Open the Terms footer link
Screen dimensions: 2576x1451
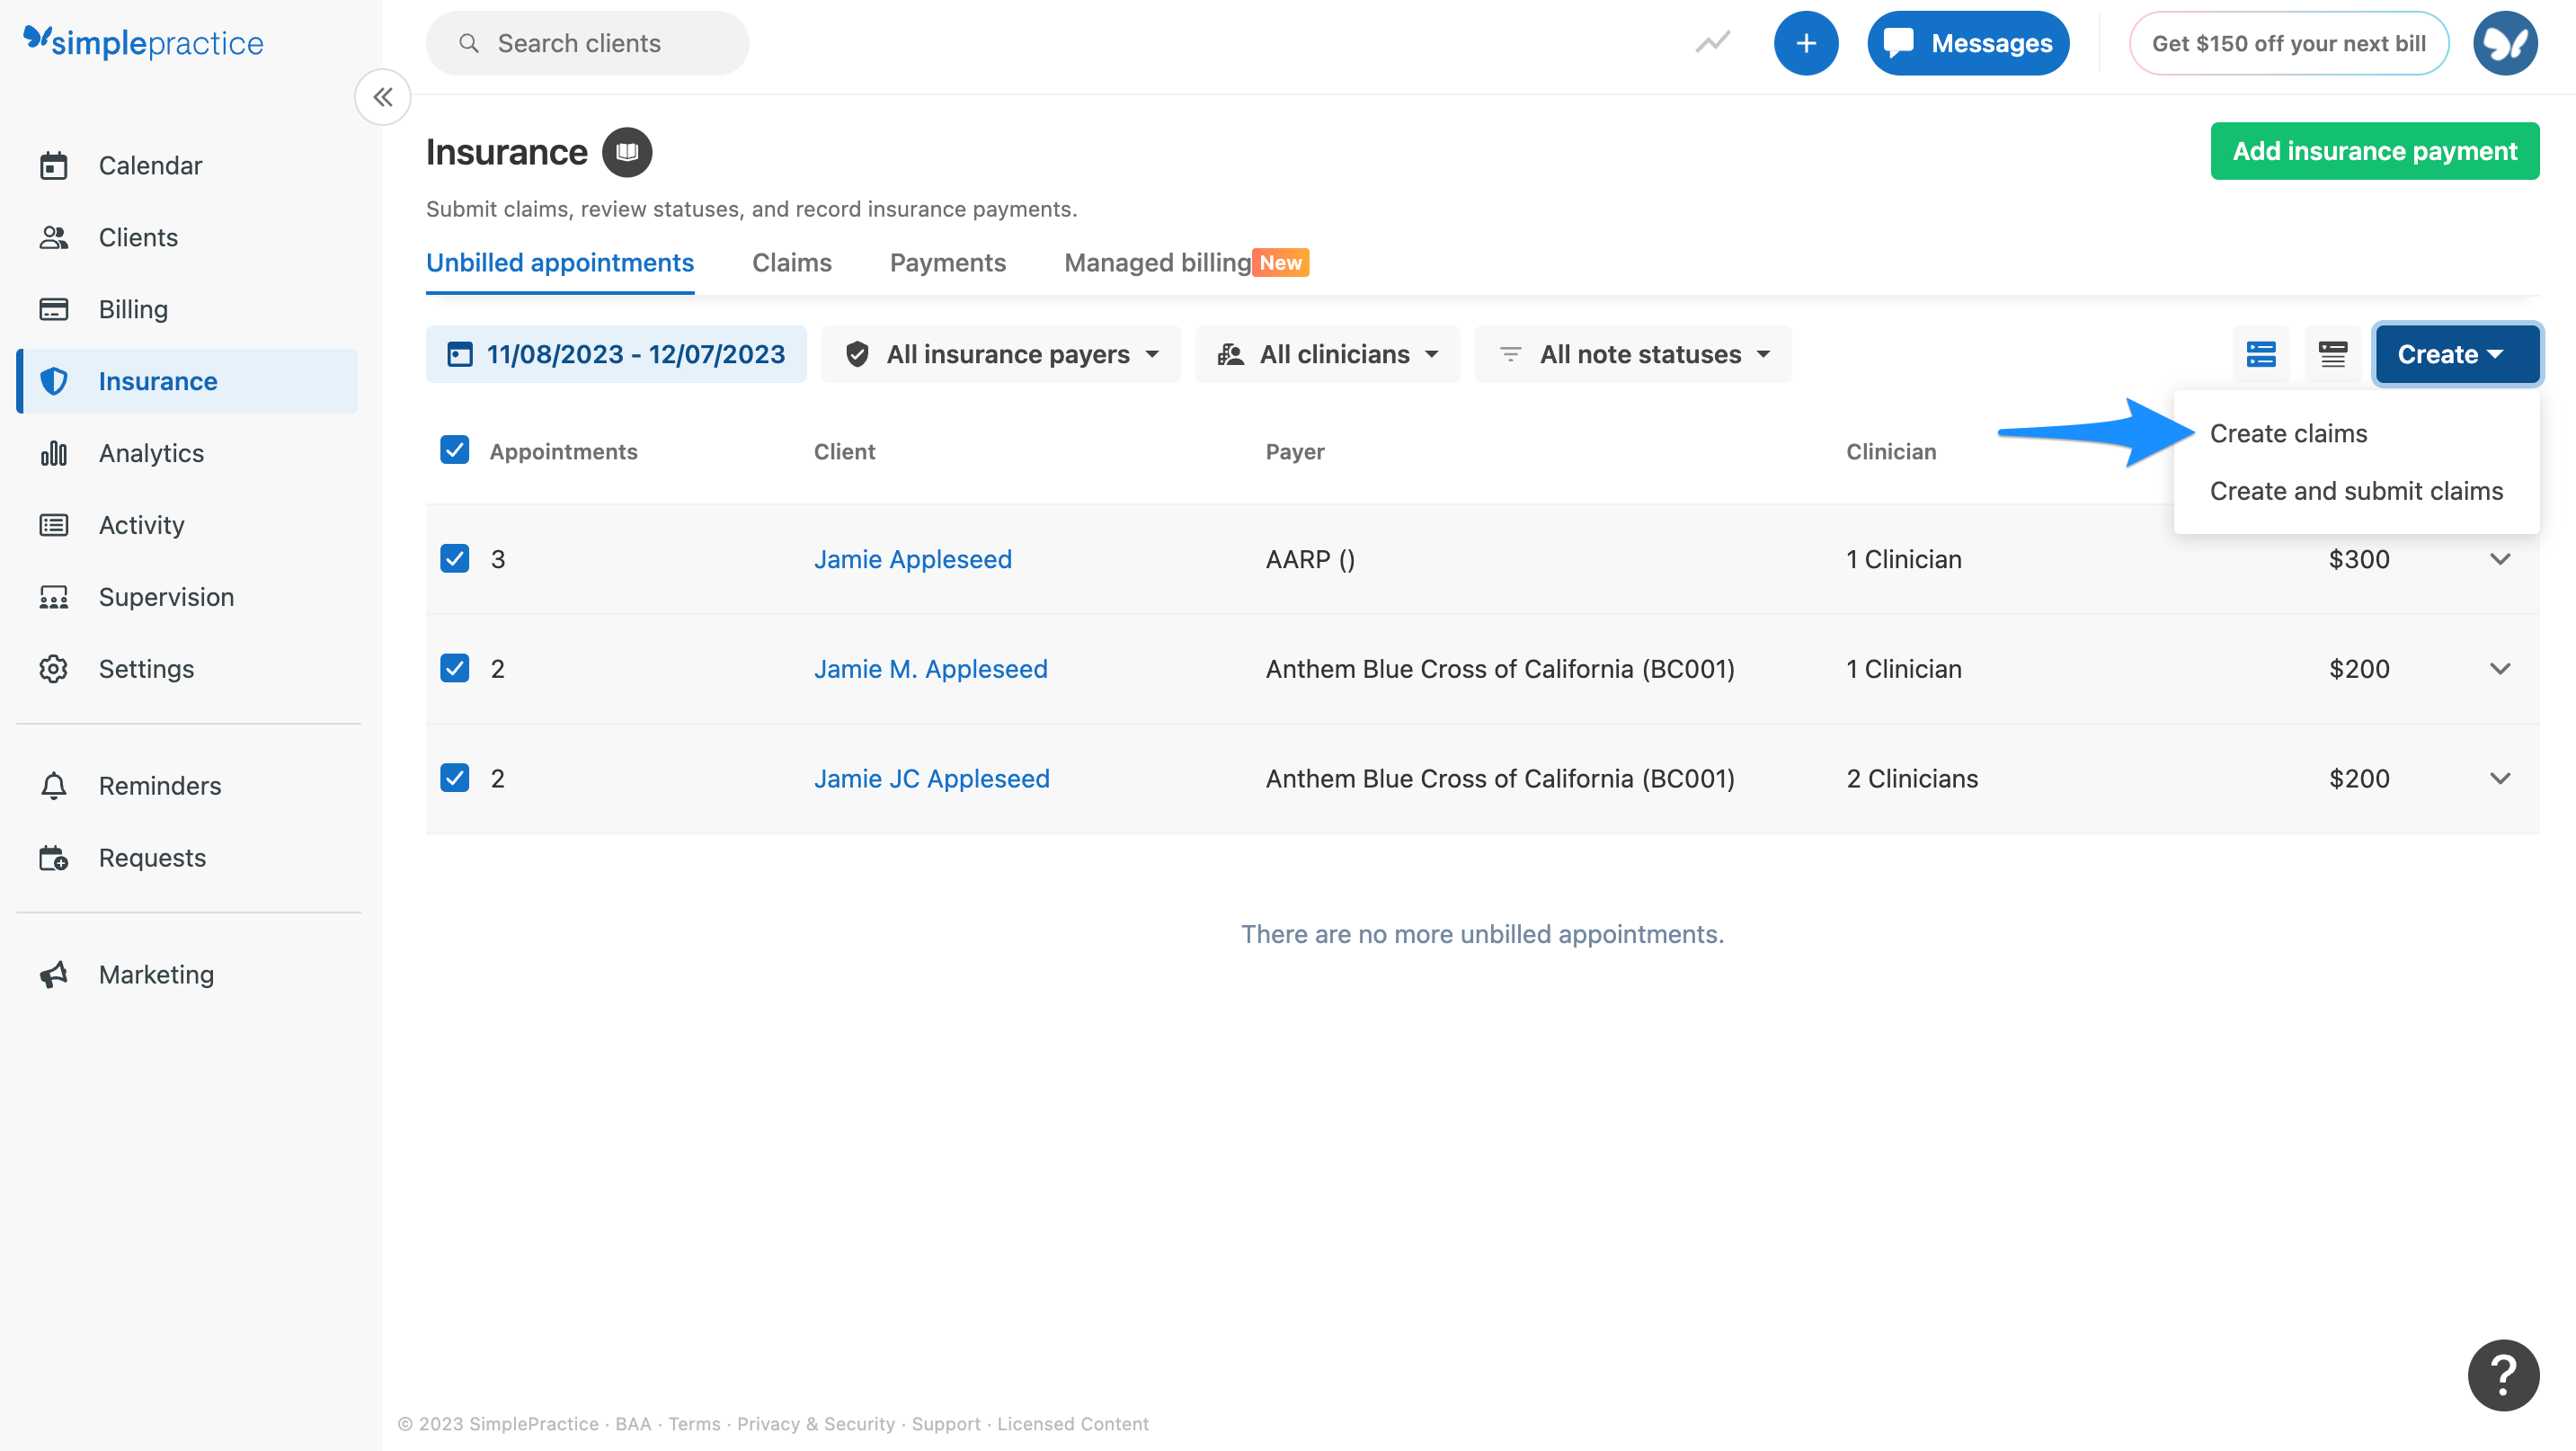(x=694, y=1424)
